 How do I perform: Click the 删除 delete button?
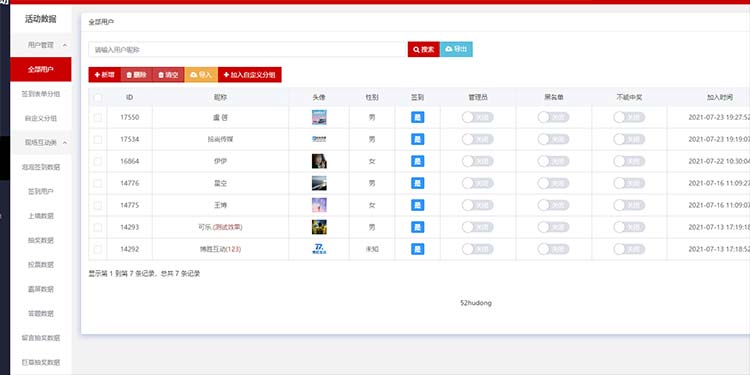(136, 75)
